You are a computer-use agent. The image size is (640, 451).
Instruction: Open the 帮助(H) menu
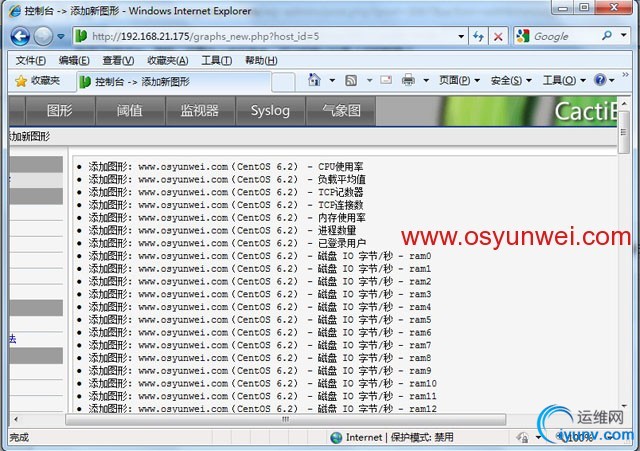click(x=261, y=61)
